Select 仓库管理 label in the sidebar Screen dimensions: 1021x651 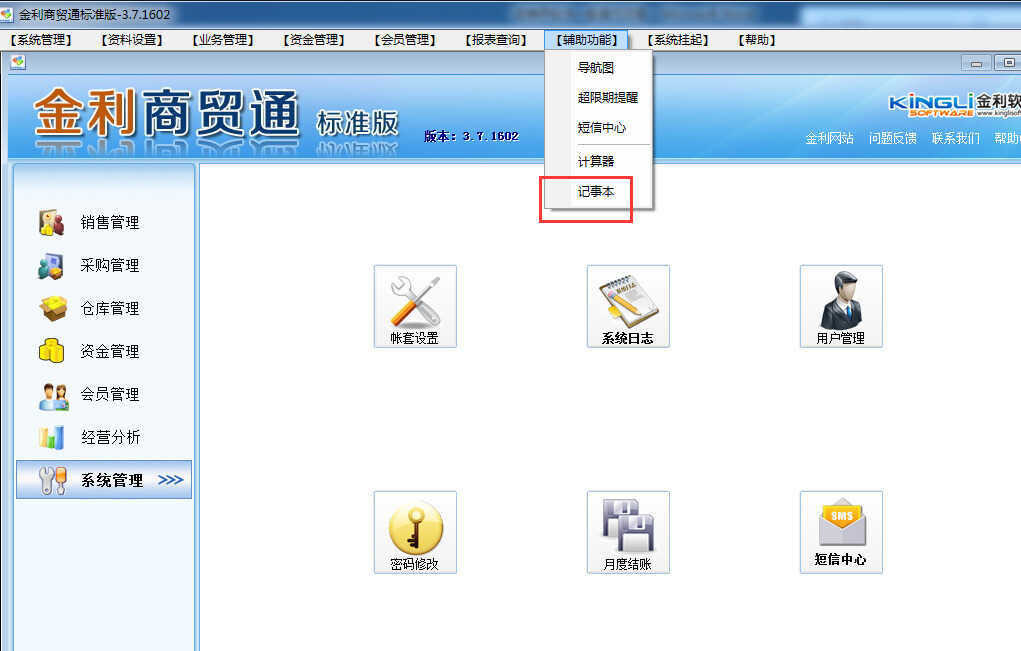(110, 309)
